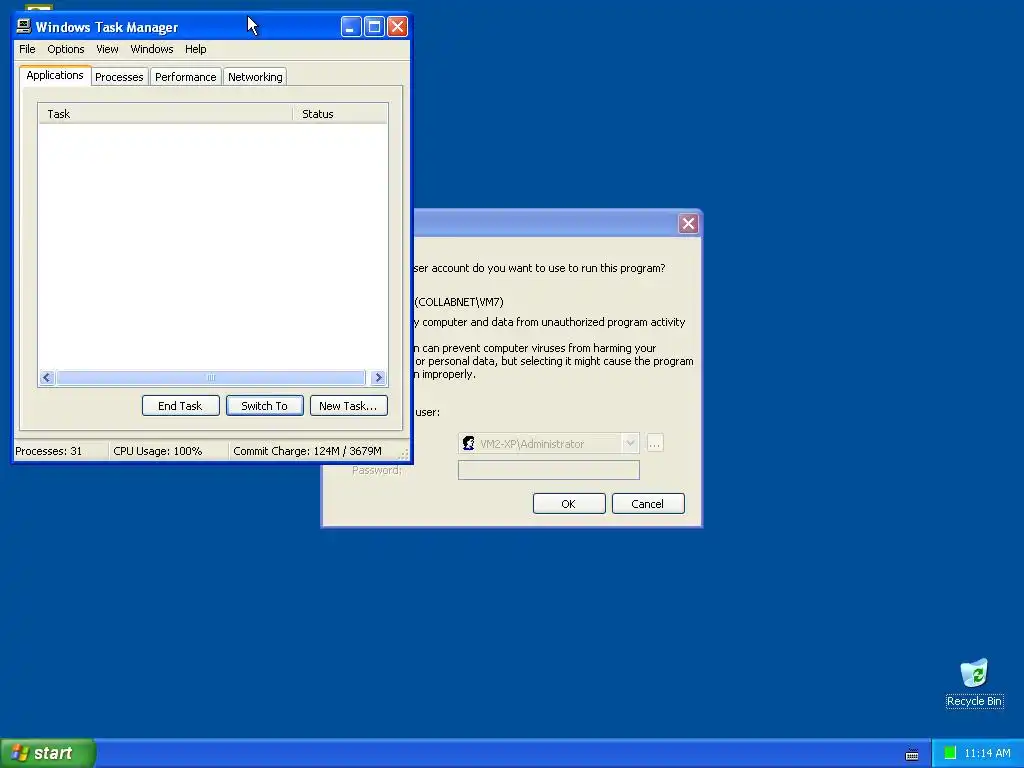Click the task list left scroll arrow

46,377
